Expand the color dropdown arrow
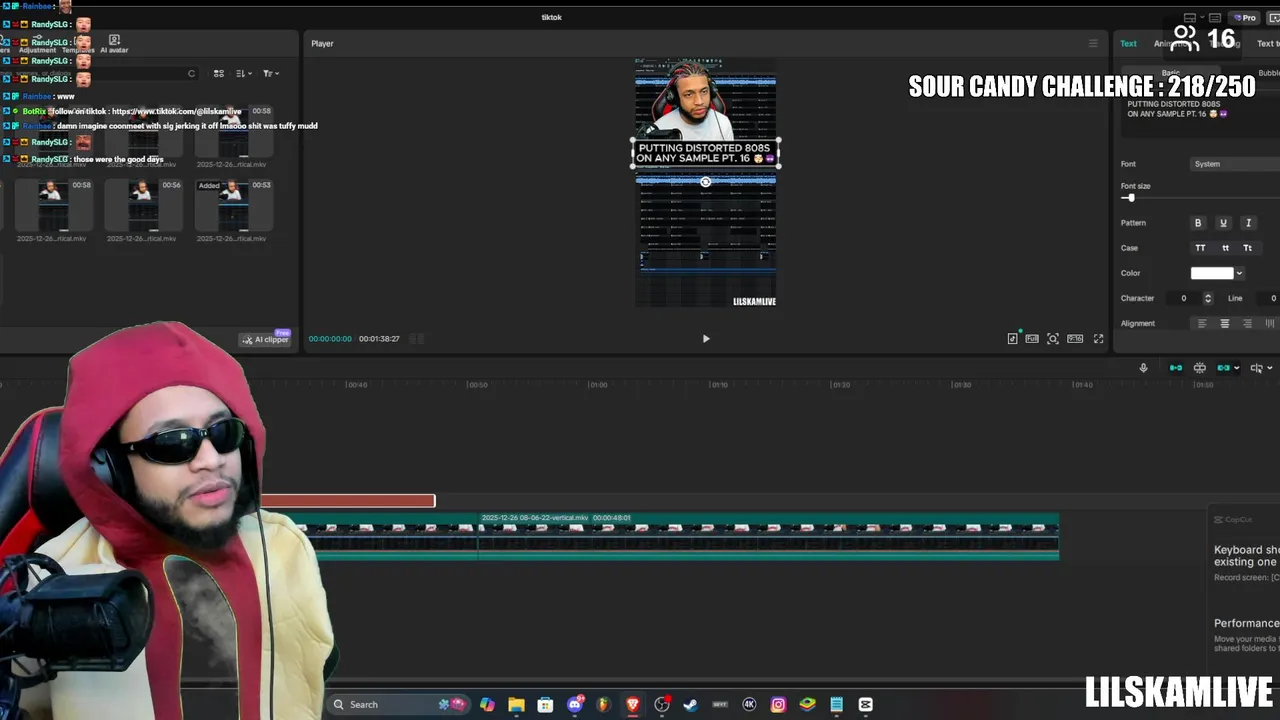 [1239, 273]
